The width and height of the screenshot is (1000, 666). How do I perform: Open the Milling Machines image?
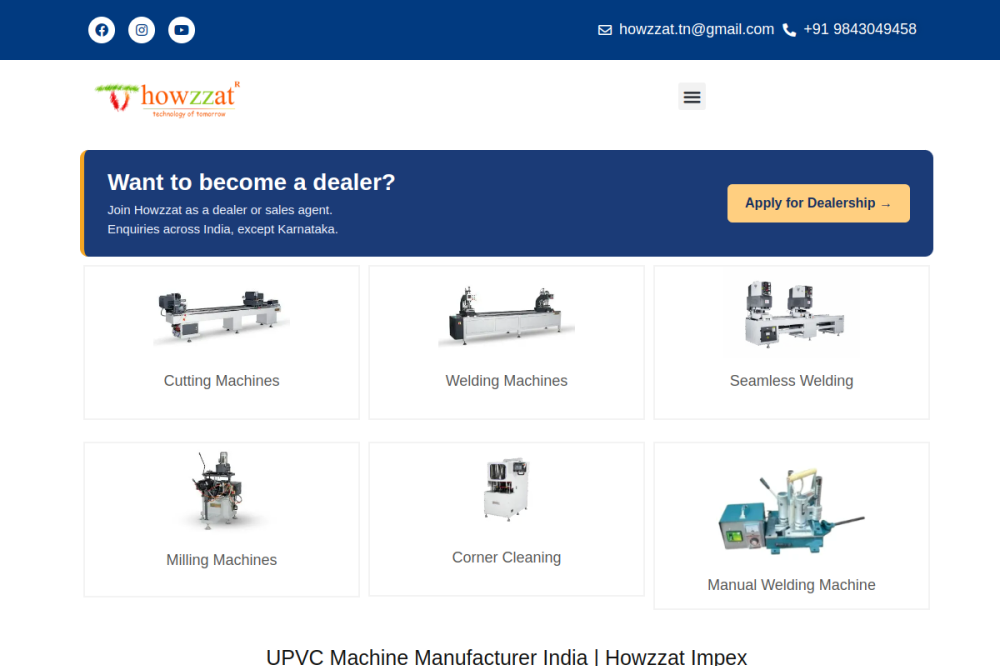click(221, 491)
